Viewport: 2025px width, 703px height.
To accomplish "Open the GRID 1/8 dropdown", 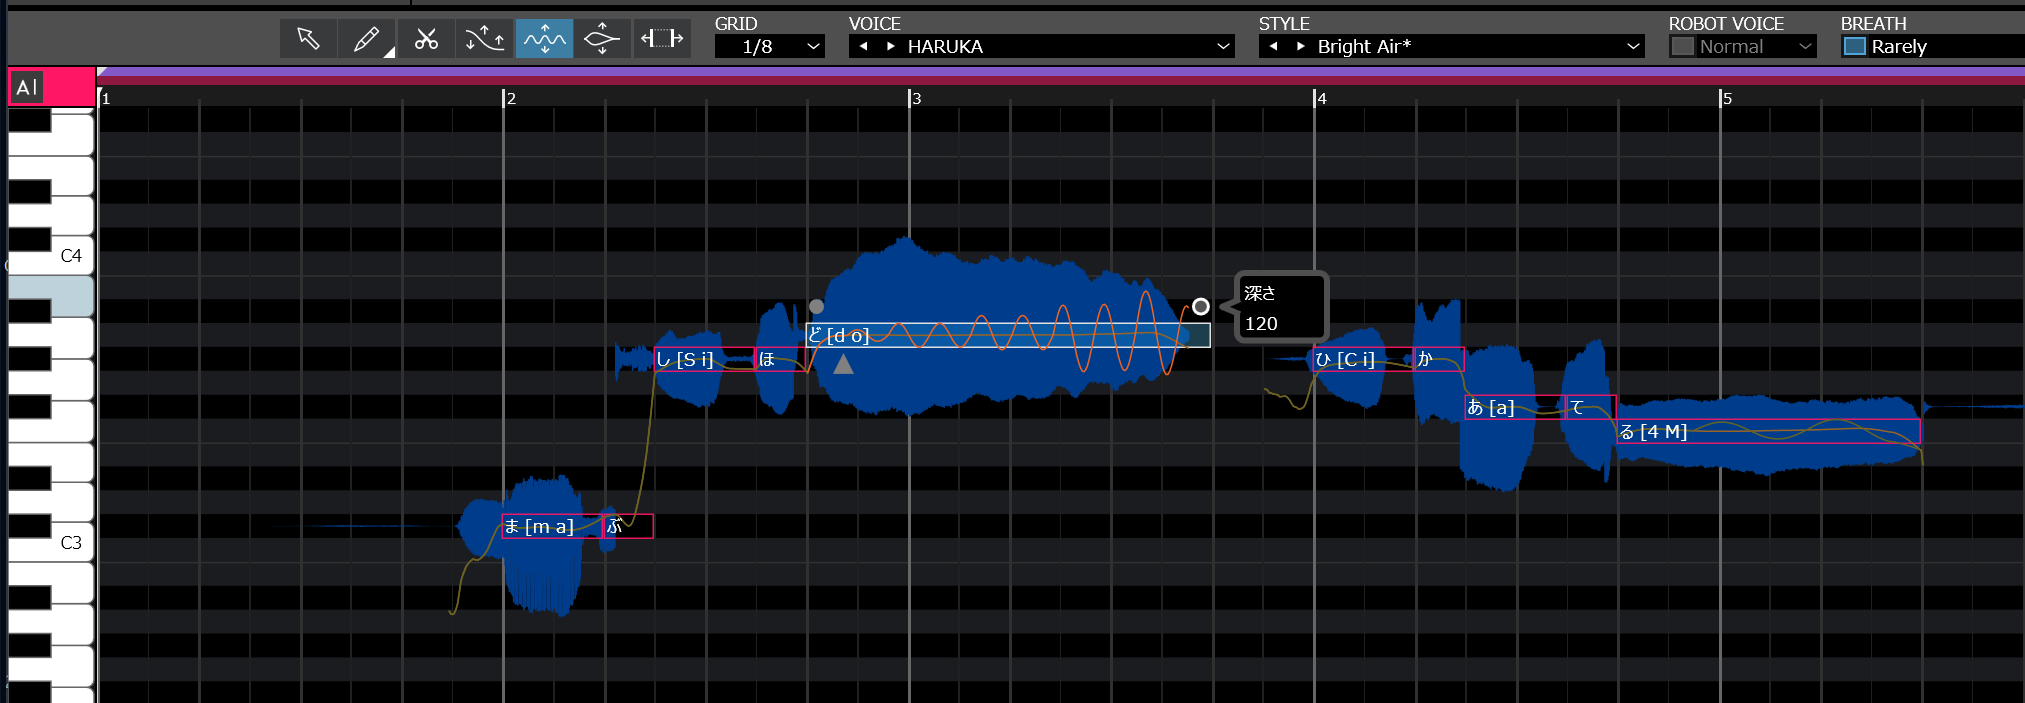I will click(x=770, y=47).
